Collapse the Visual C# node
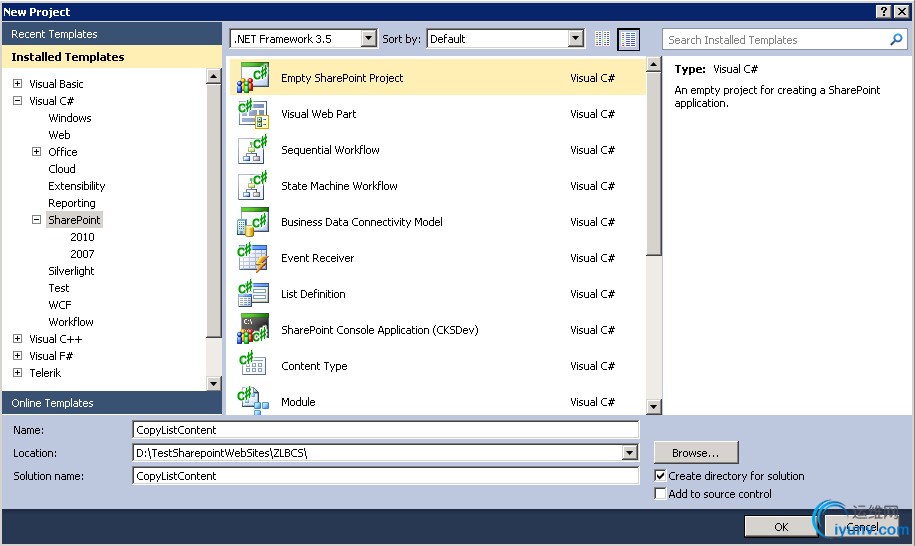Viewport: 915px width, 546px height. pyautogui.click(x=18, y=100)
